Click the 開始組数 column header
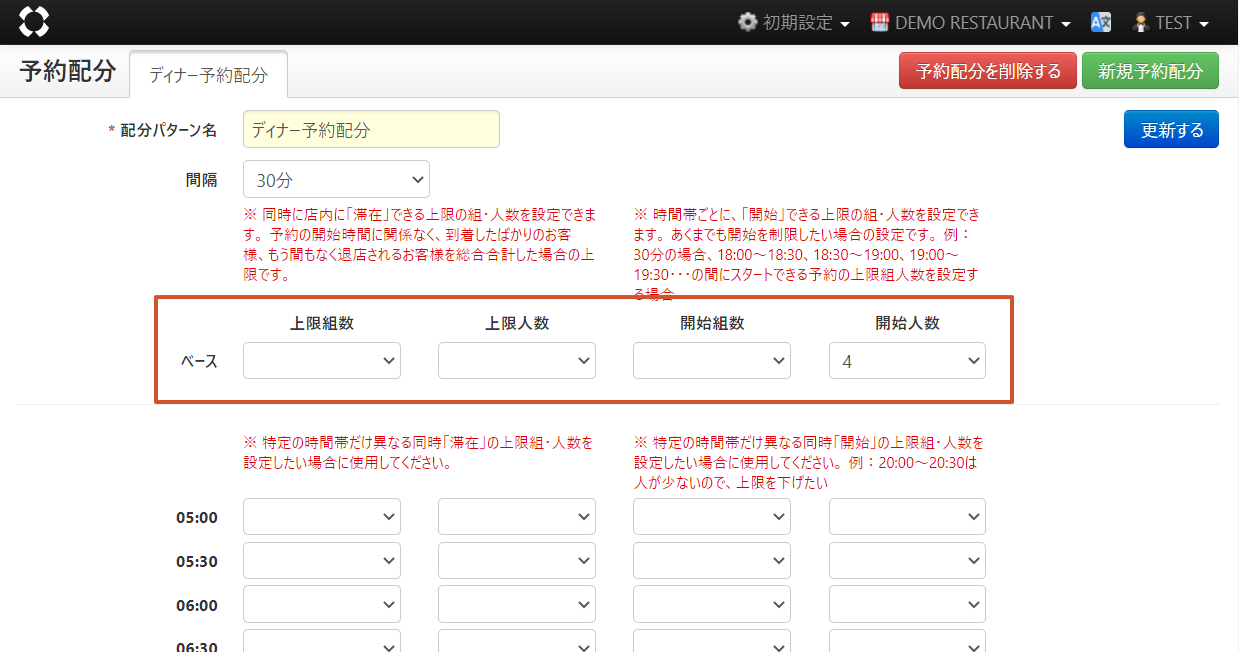Image resolution: width=1239 pixels, height=652 pixels. 712,323
